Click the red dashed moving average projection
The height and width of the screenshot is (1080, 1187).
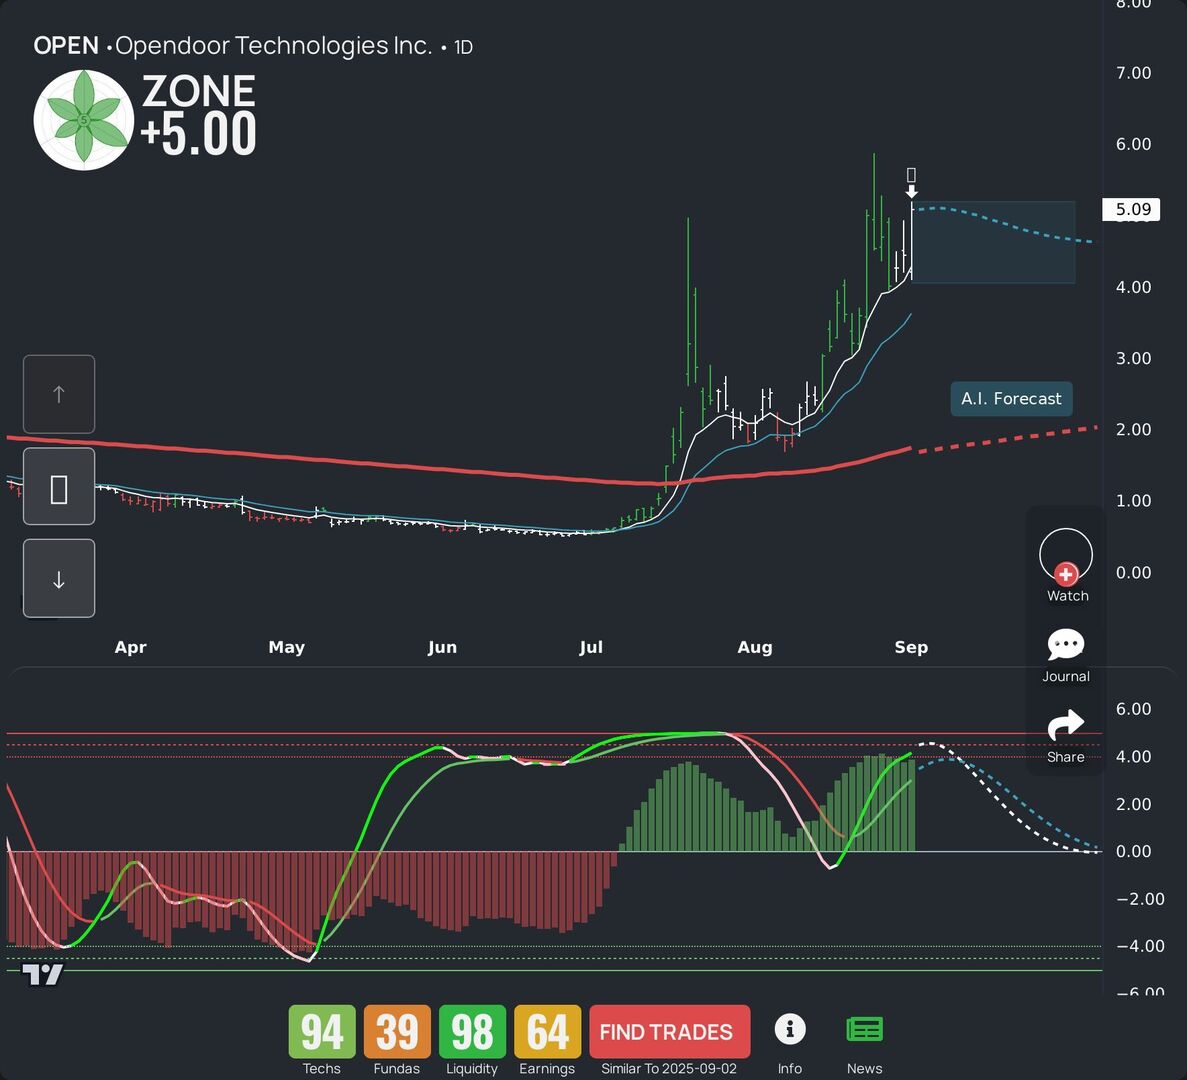(1007, 440)
